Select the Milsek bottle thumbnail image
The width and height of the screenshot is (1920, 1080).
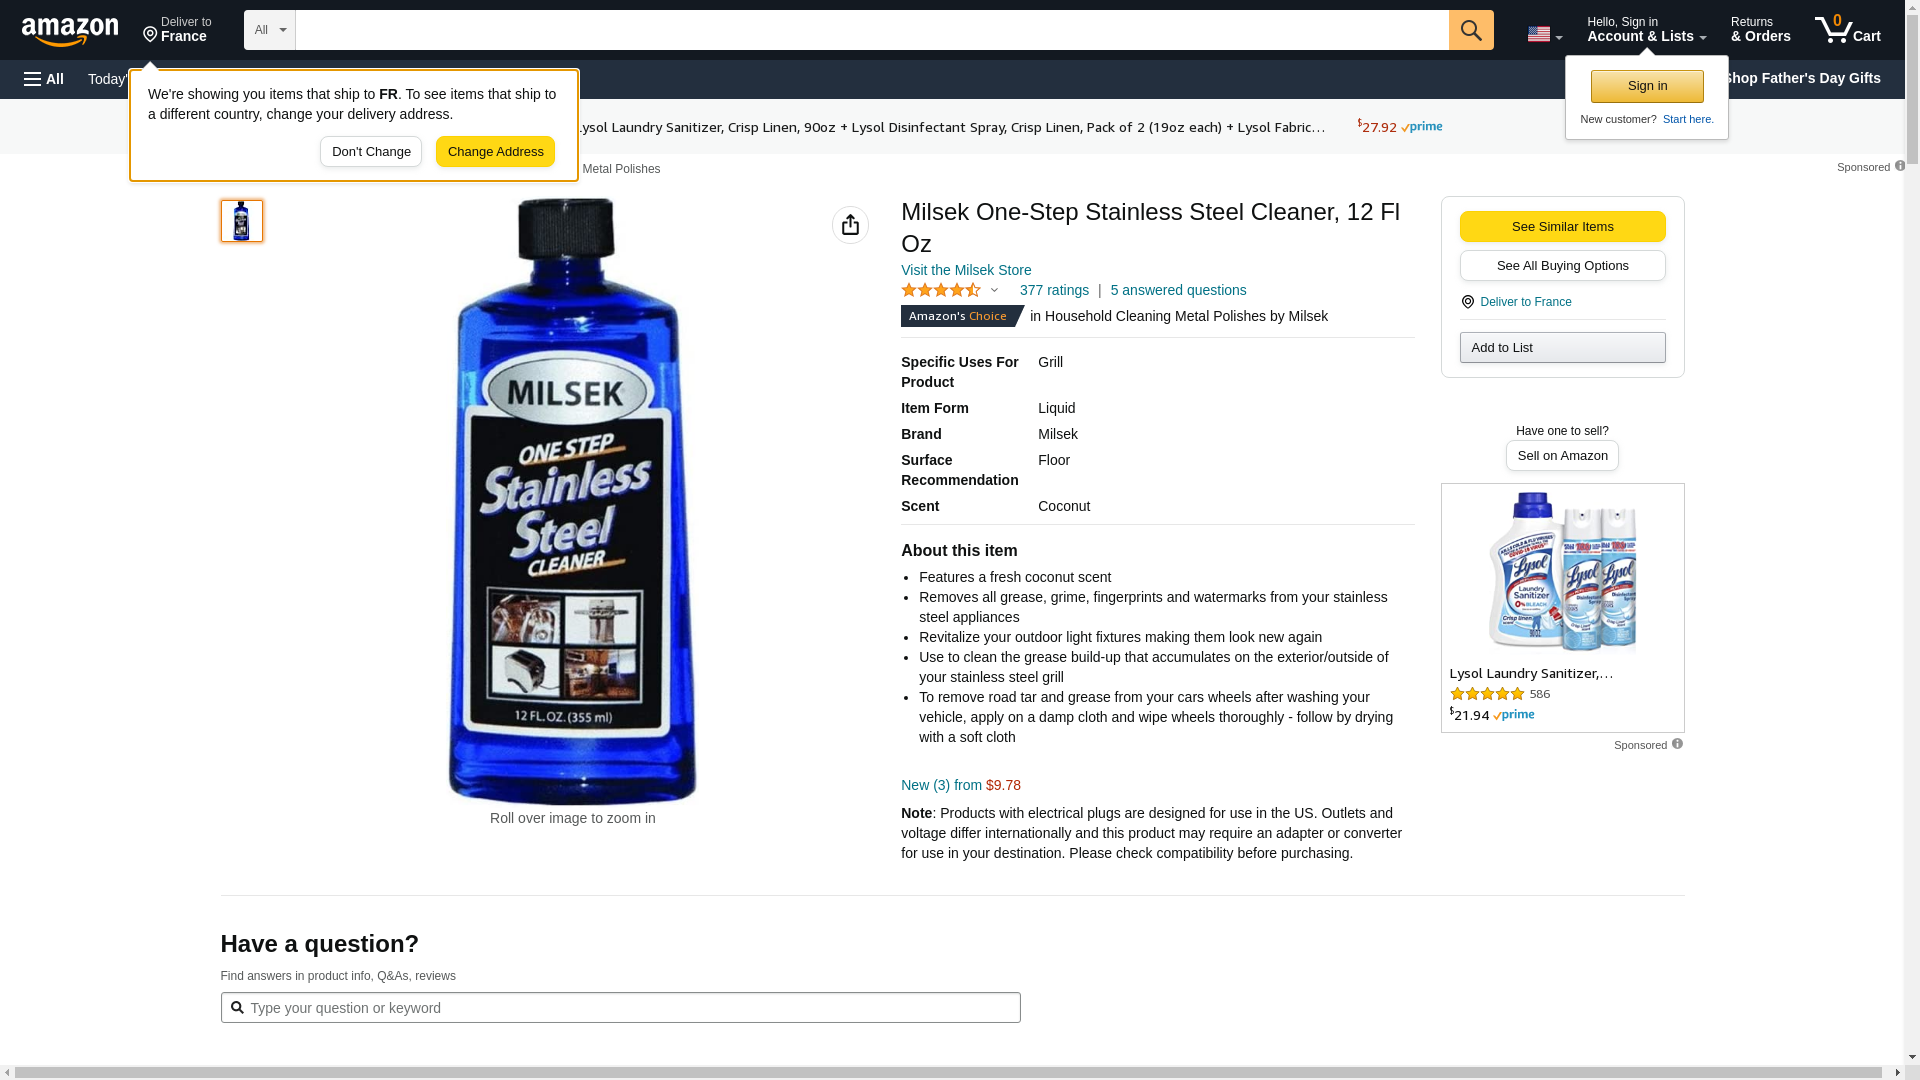[242, 221]
